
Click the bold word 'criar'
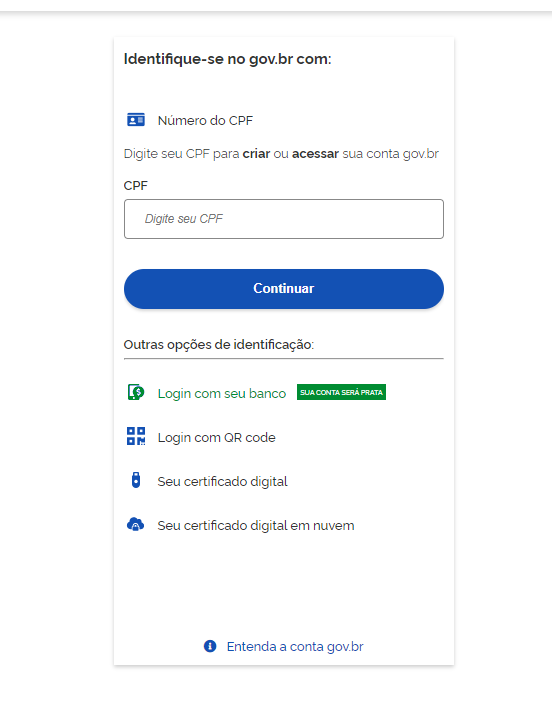coord(256,154)
